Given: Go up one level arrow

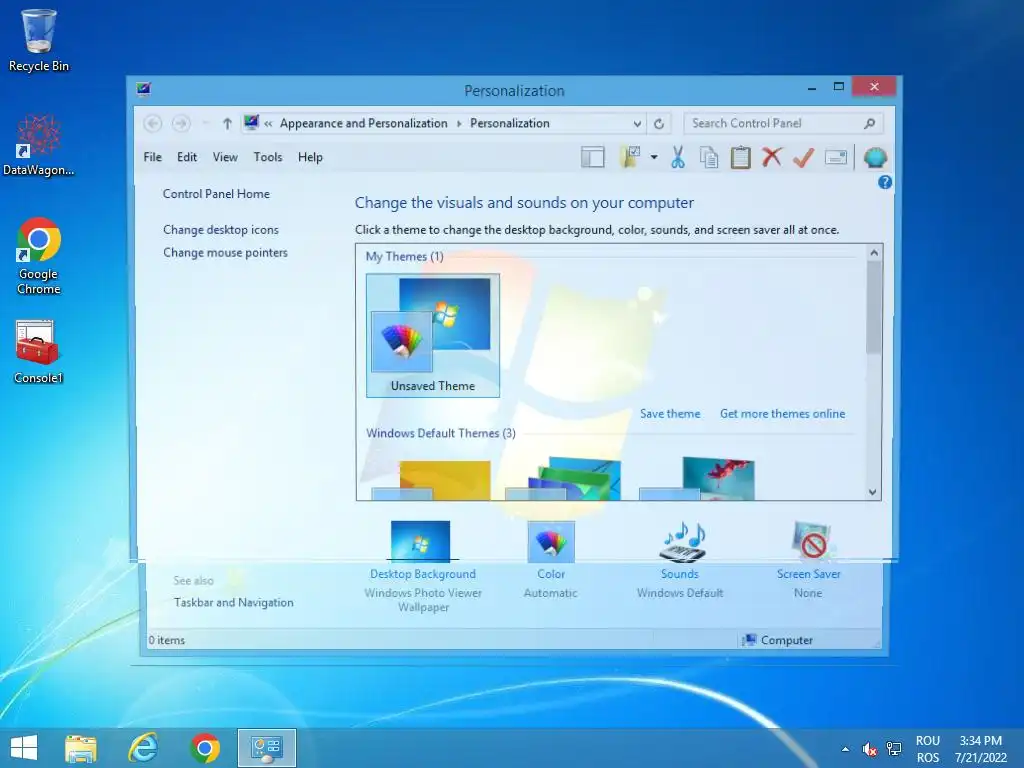Looking at the screenshot, I should [x=227, y=123].
